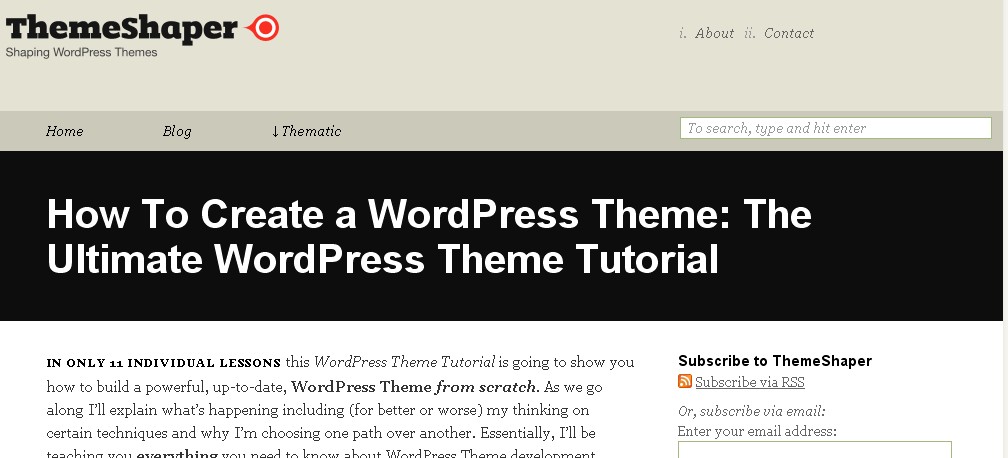This screenshot has height=458, width=1008.
Task: Open the Contact page link
Action: tap(789, 33)
